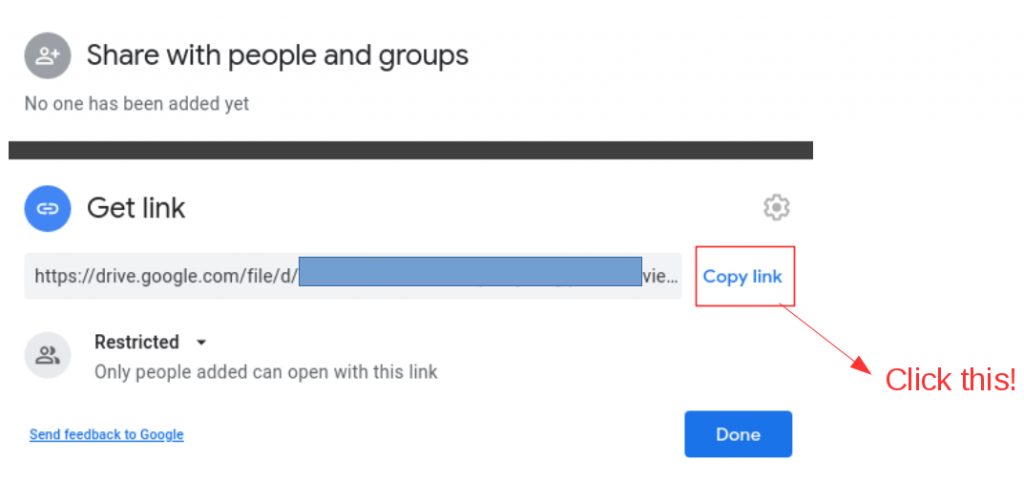The image size is (1024, 501).
Task: Click the dark gray divider bar
Action: click(411, 150)
